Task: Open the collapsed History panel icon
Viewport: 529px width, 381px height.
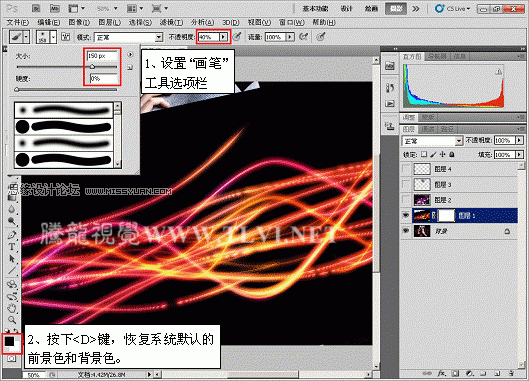Action: pos(390,88)
